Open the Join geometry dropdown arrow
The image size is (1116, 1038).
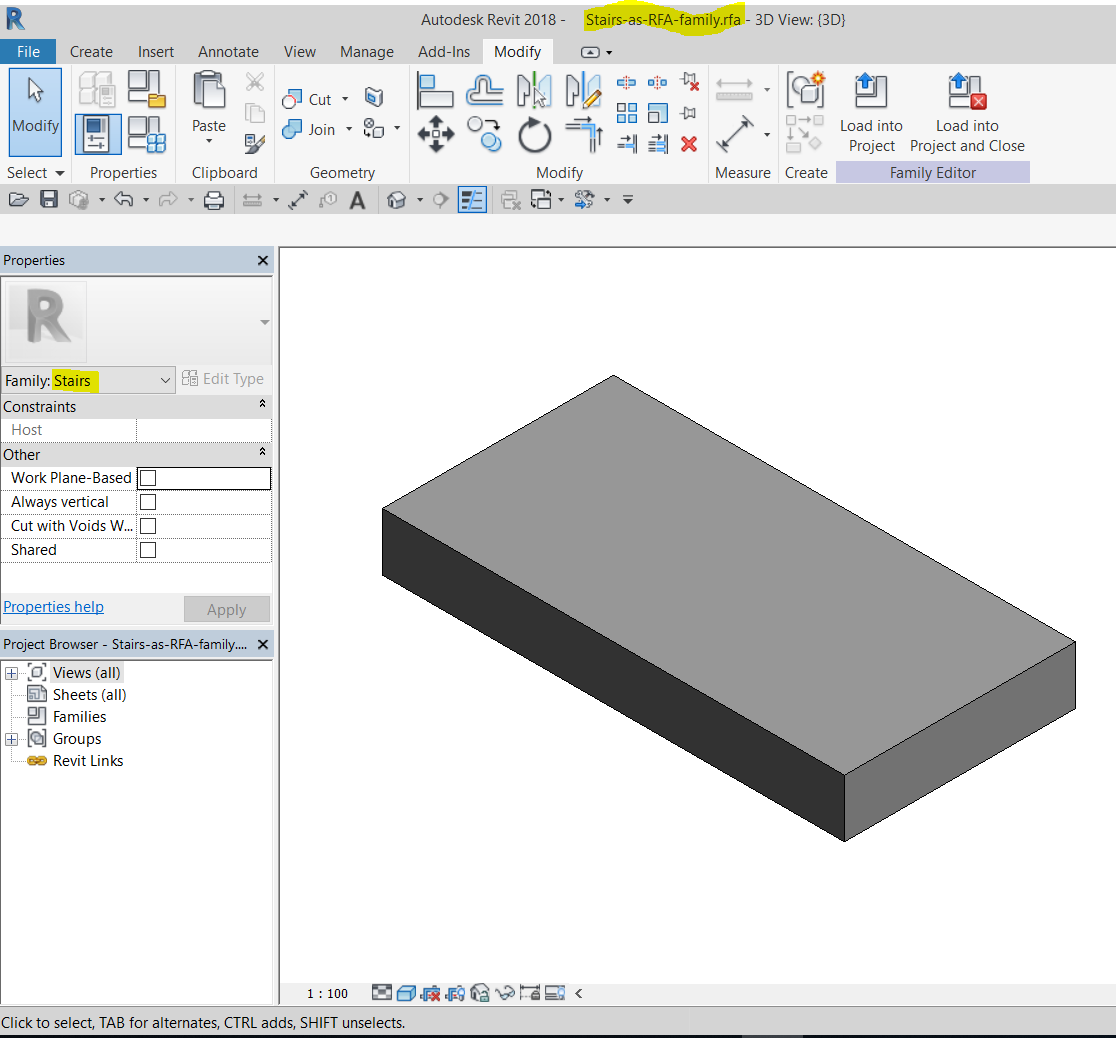pos(349,129)
